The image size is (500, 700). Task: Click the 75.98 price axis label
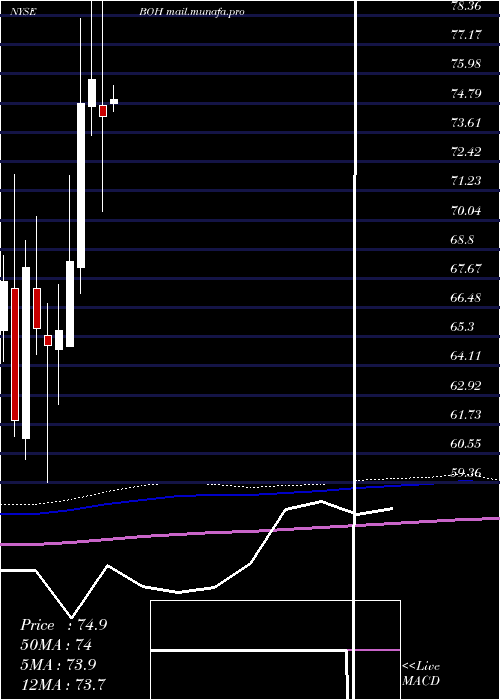point(466,63)
